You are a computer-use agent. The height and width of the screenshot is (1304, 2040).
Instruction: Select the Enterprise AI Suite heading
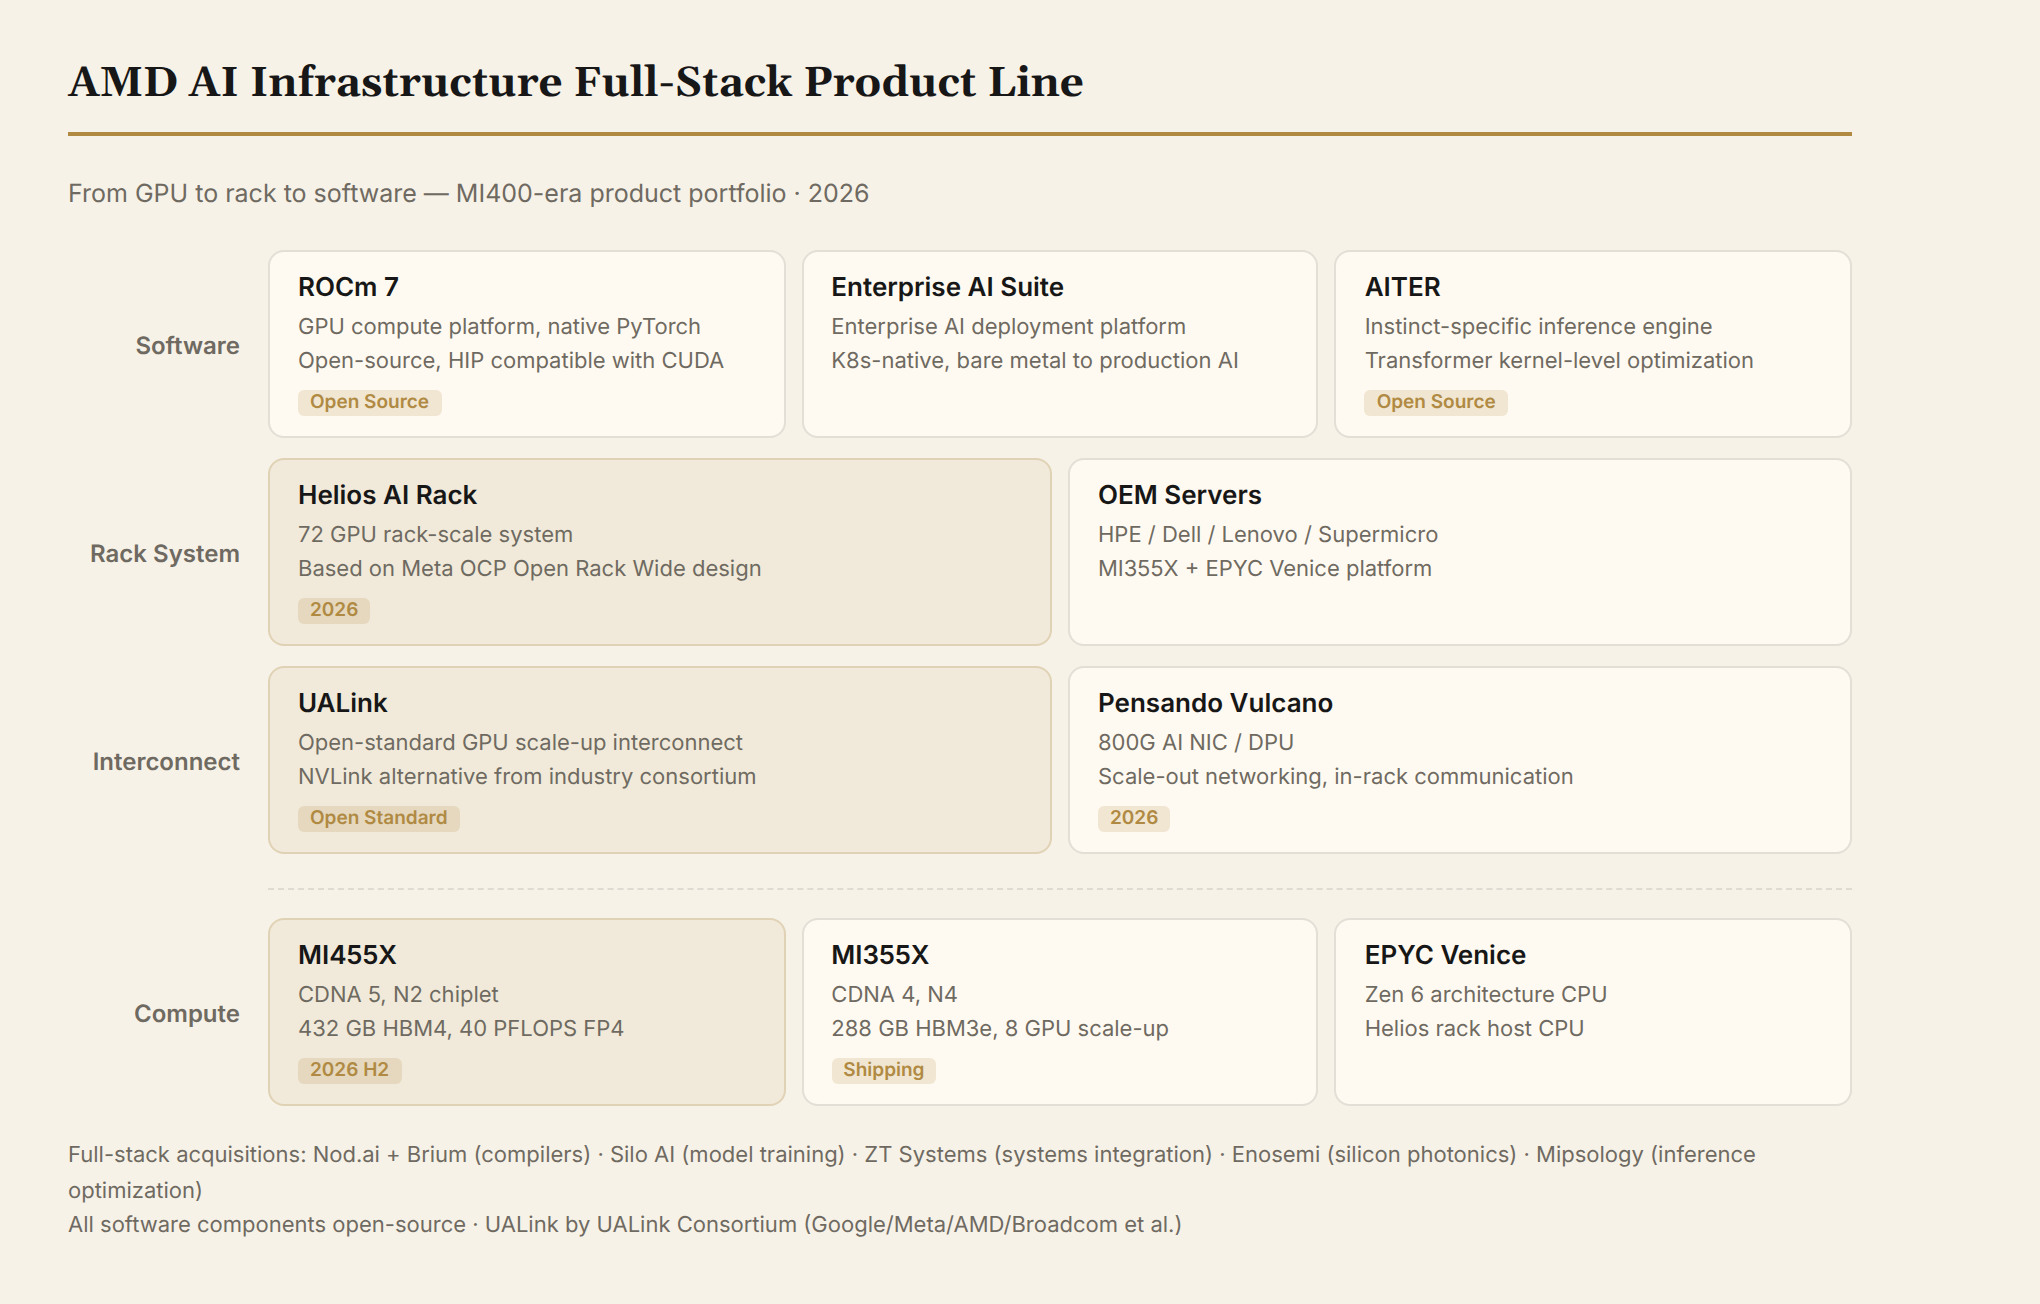coord(947,287)
